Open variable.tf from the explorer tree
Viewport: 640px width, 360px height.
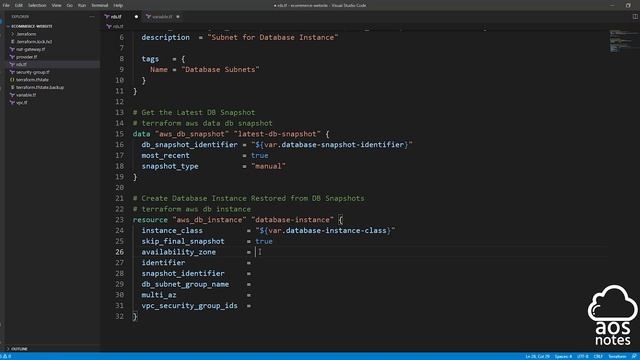(x=26, y=95)
